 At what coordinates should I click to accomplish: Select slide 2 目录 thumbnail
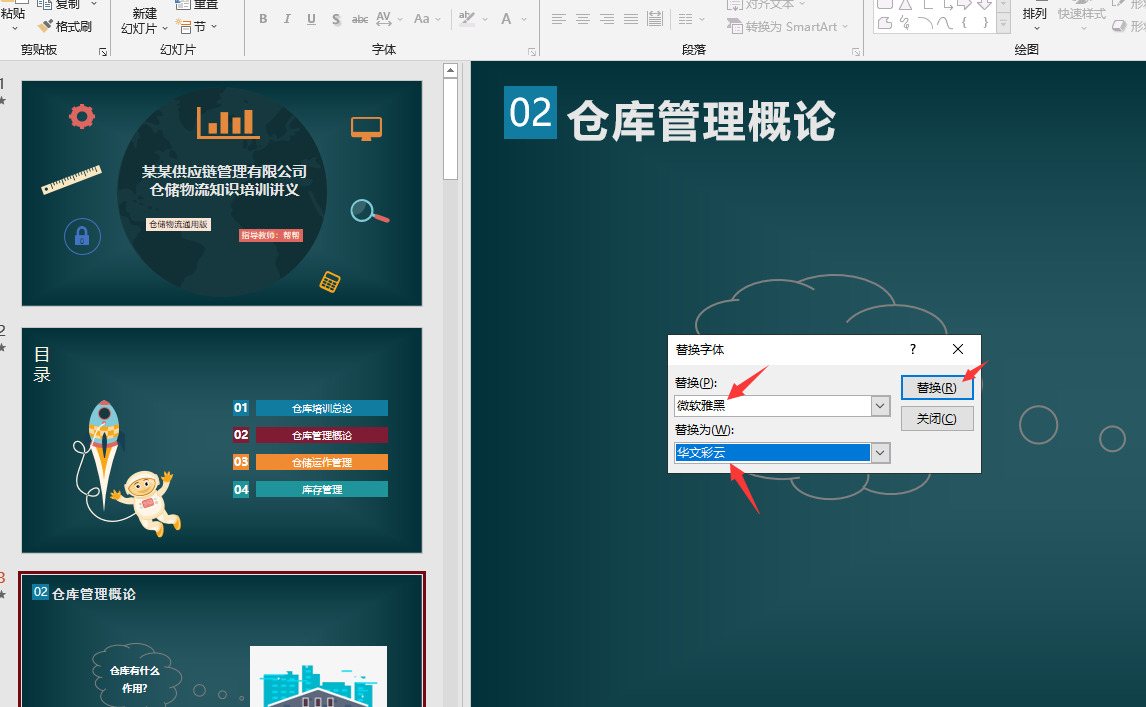pyautogui.click(x=221, y=440)
